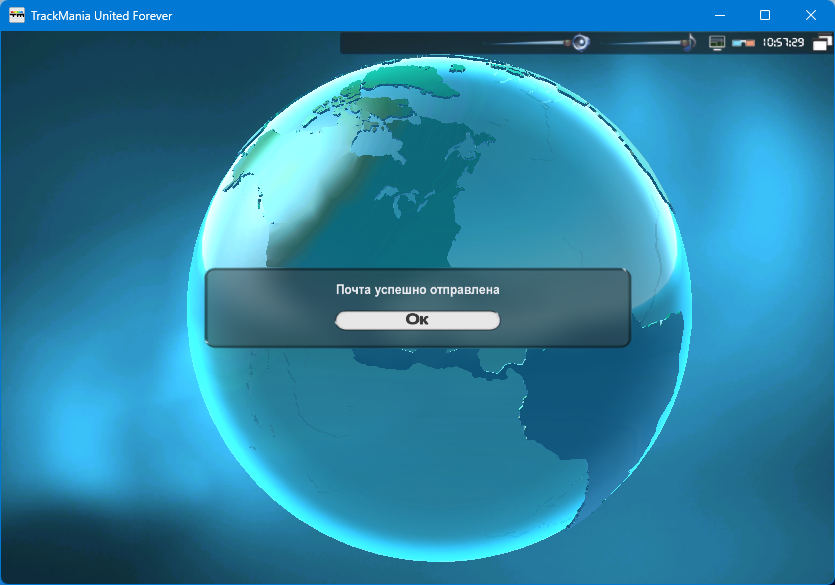Adjust the music volume slider

coord(644,43)
